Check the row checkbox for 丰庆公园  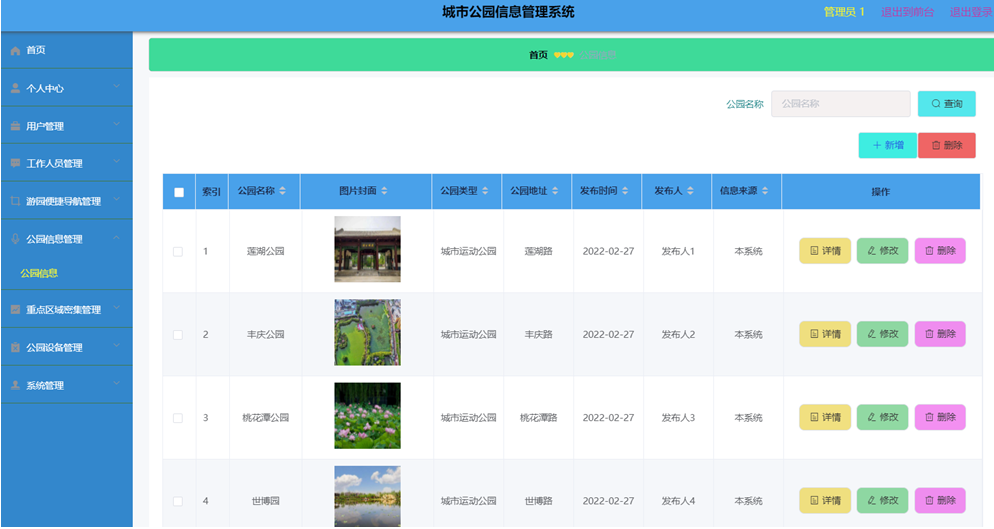click(178, 335)
